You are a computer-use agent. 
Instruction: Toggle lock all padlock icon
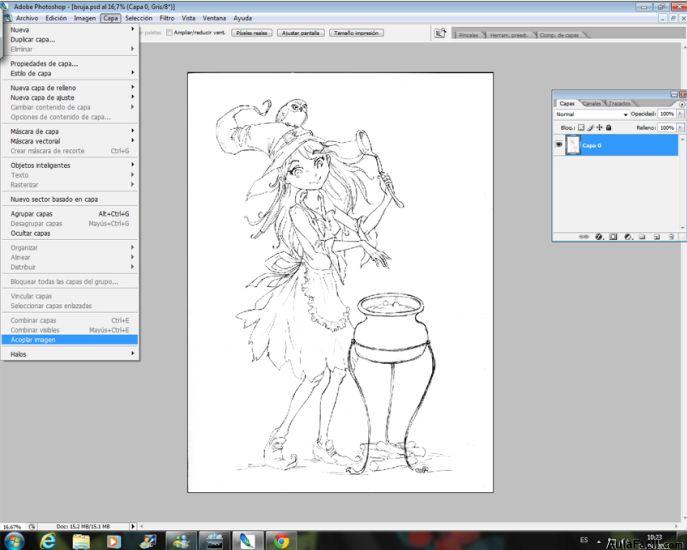pyautogui.click(x=608, y=128)
